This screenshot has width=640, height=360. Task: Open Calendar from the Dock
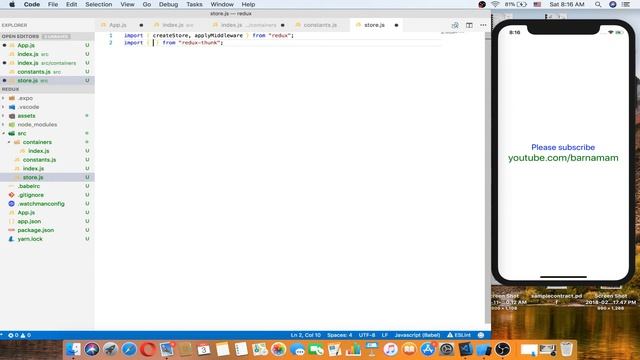204,349
